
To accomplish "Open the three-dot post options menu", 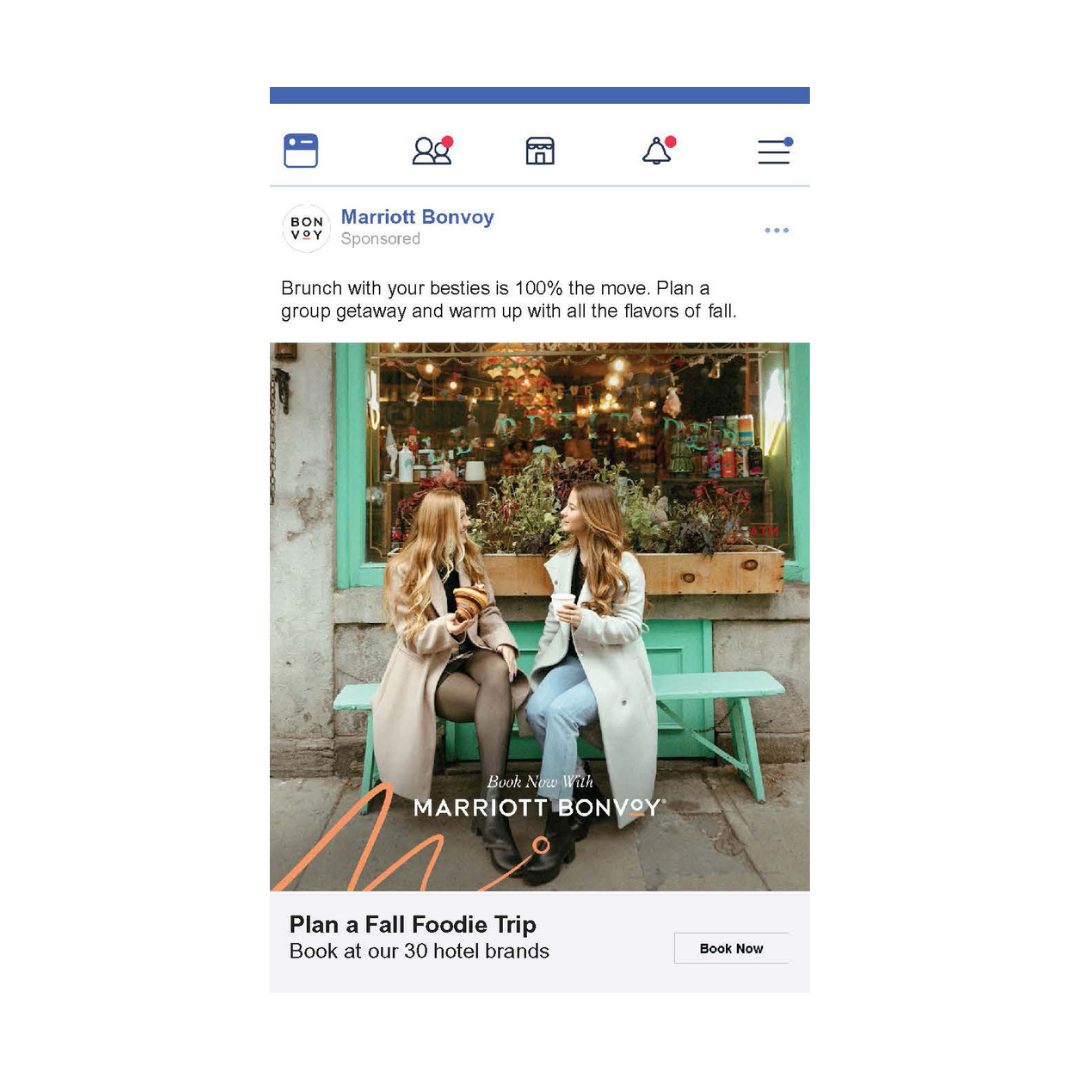I will [x=776, y=230].
